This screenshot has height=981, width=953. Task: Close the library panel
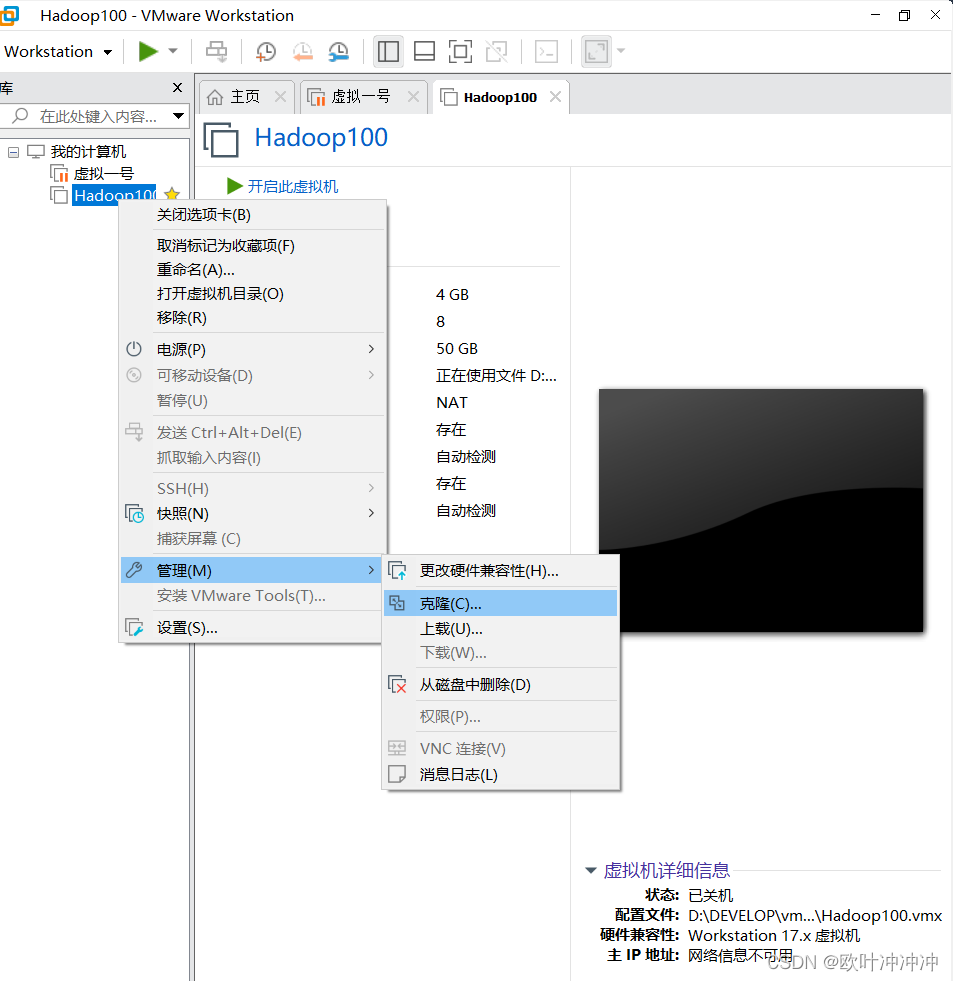click(x=178, y=88)
